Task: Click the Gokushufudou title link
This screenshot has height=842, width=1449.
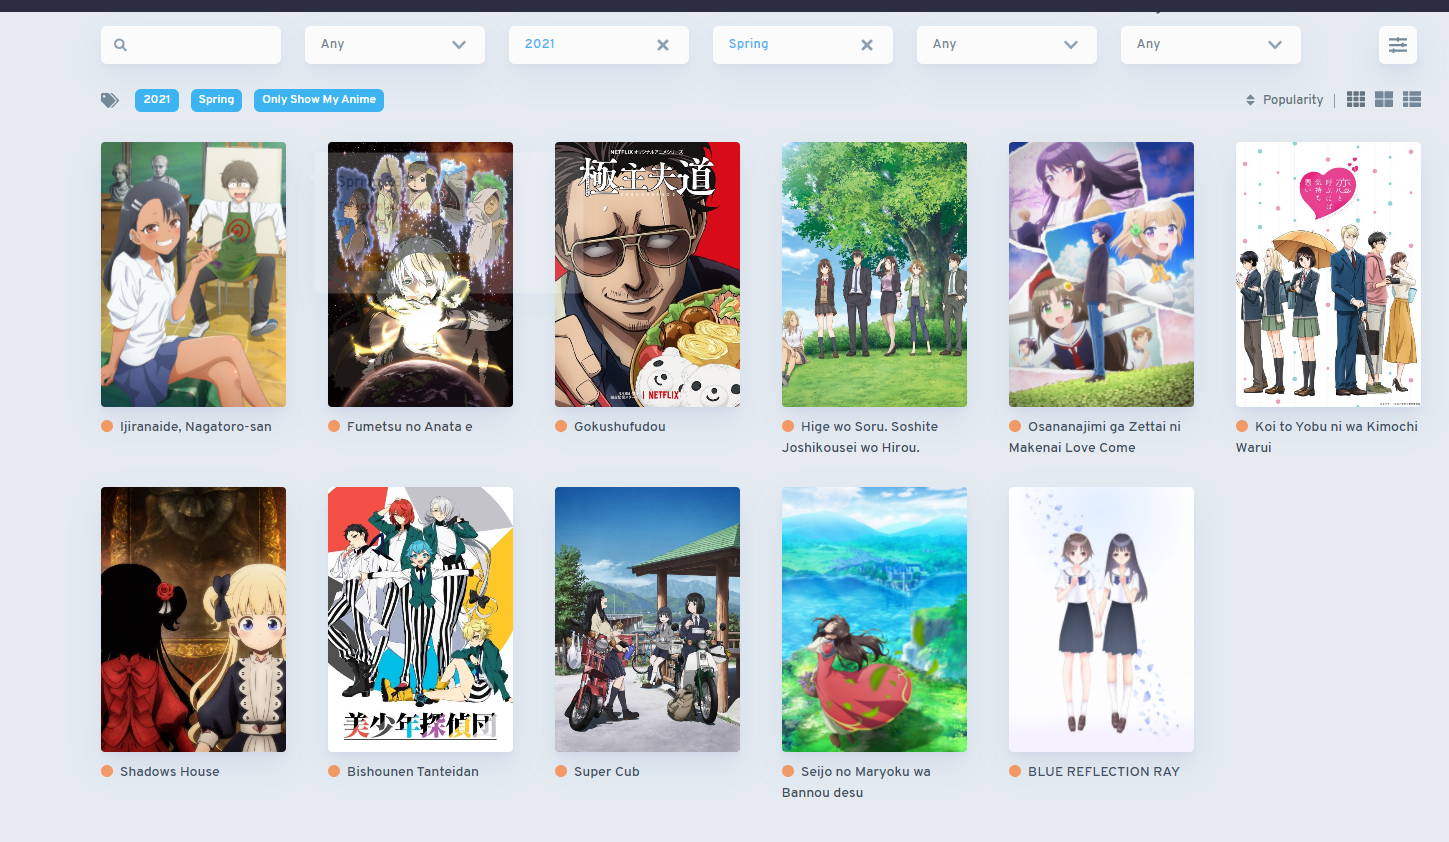Action: click(x=620, y=427)
